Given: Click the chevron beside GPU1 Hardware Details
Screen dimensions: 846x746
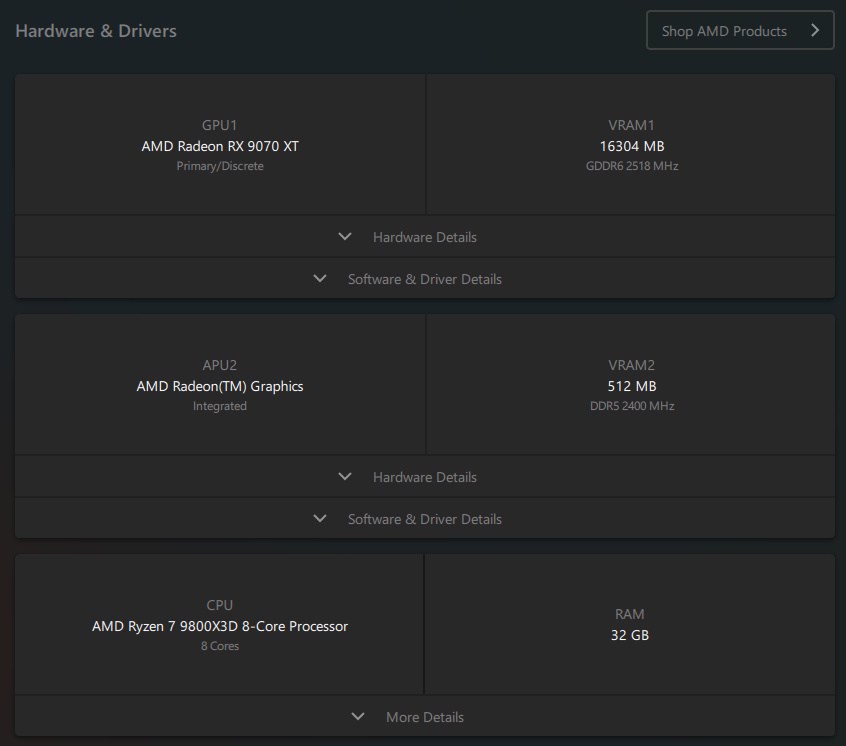Looking at the screenshot, I should 345,236.
